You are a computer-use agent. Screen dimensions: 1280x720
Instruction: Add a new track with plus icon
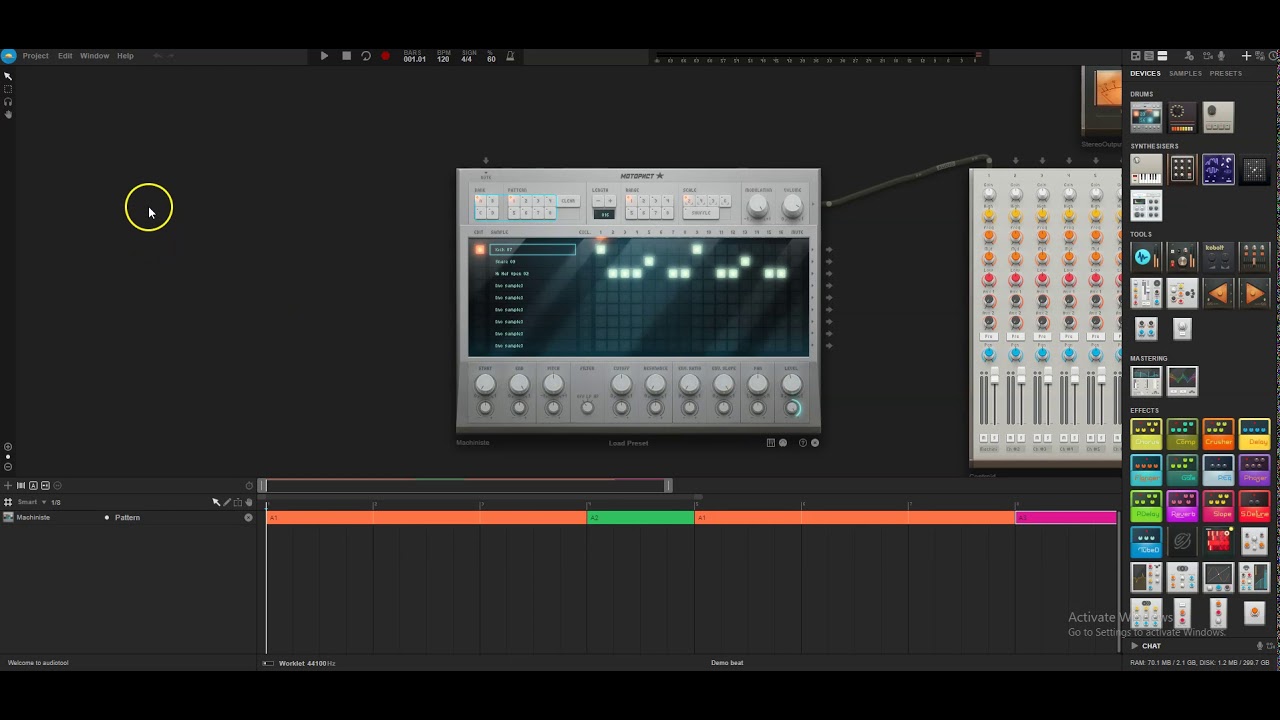(x=8, y=486)
